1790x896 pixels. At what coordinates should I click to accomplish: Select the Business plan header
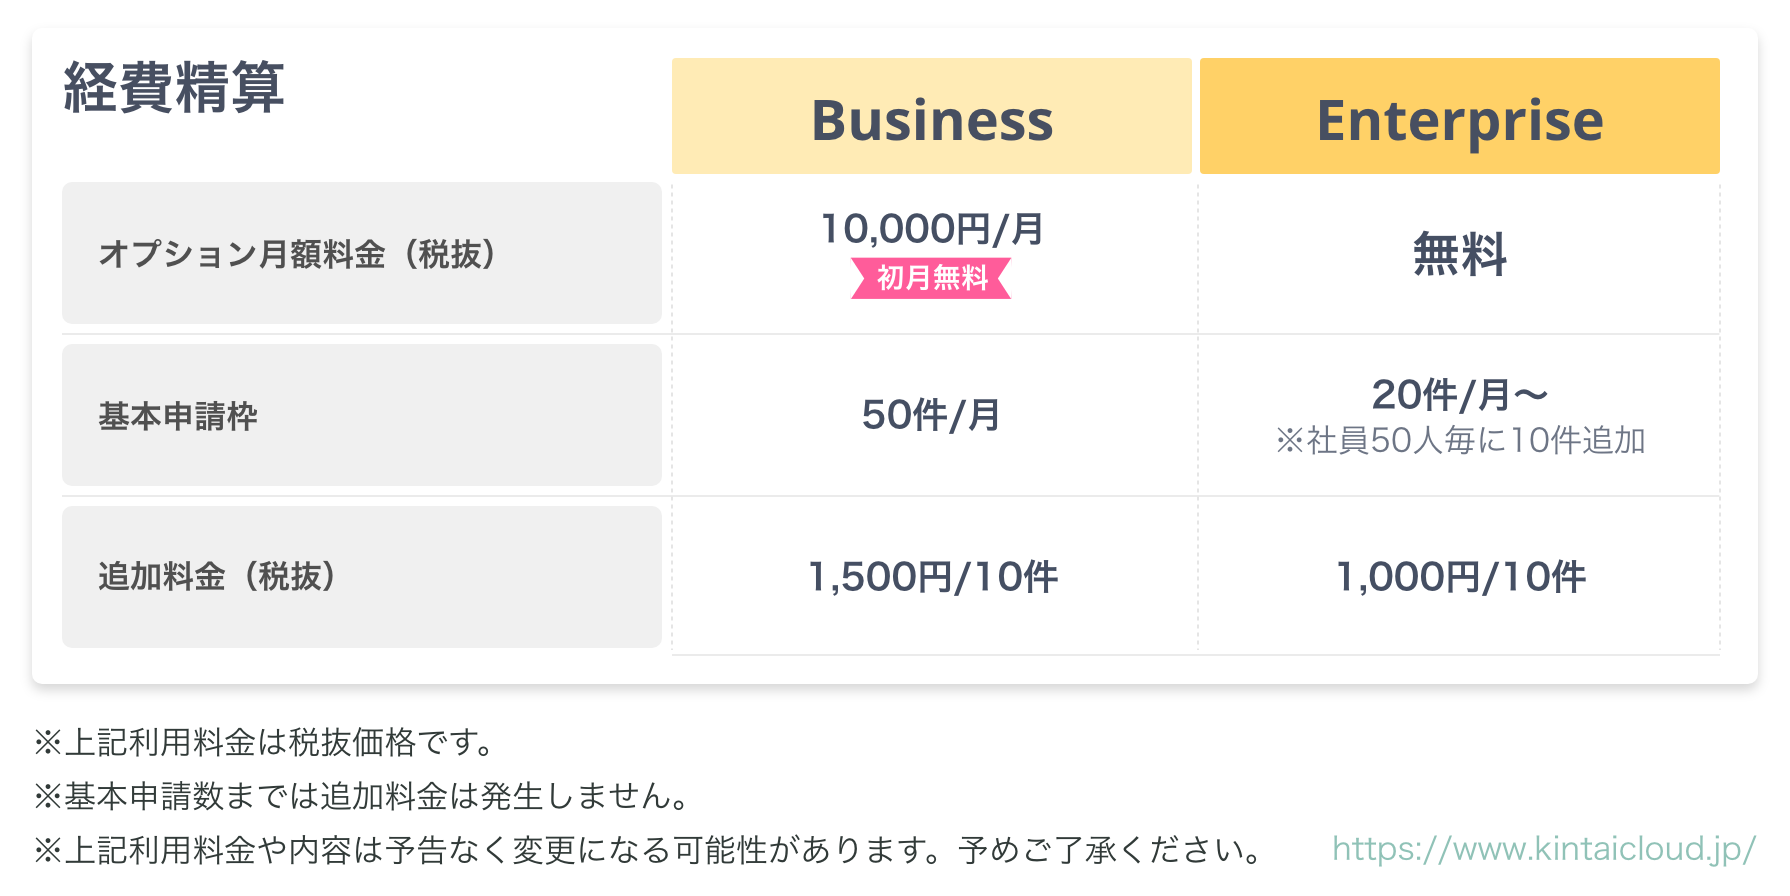[931, 117]
